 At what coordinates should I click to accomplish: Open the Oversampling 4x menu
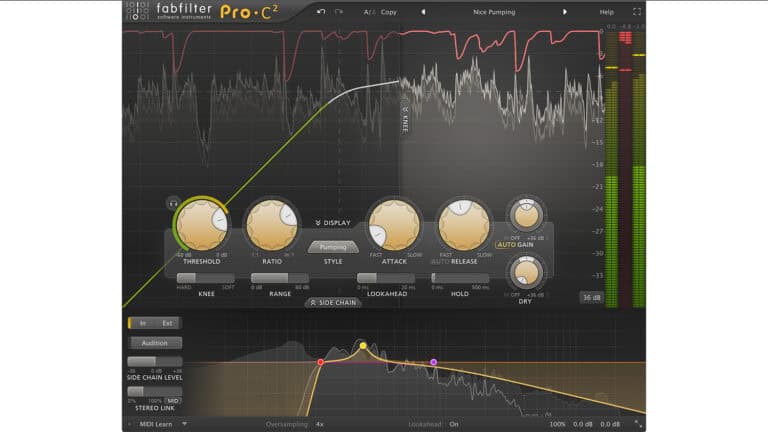(x=320, y=424)
